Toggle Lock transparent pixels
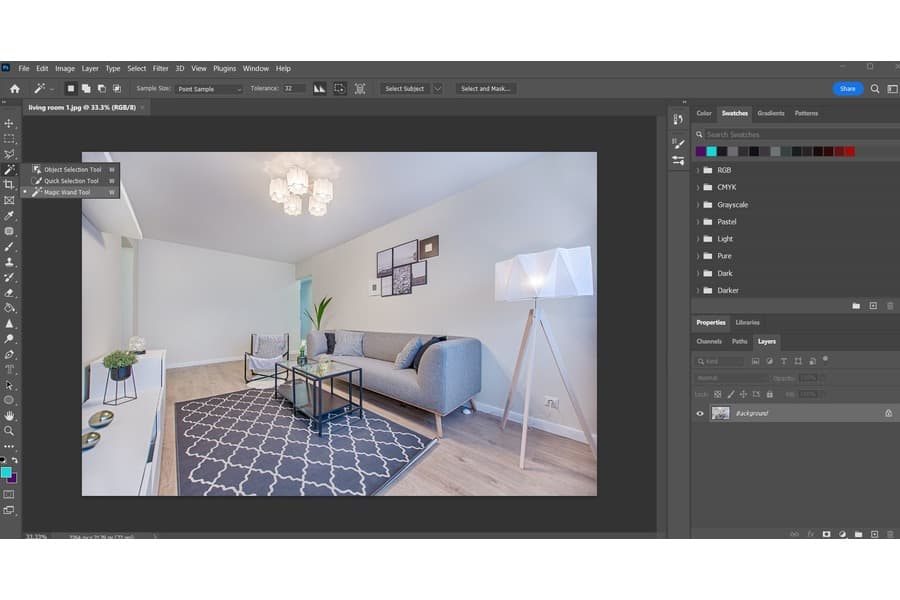 point(717,394)
